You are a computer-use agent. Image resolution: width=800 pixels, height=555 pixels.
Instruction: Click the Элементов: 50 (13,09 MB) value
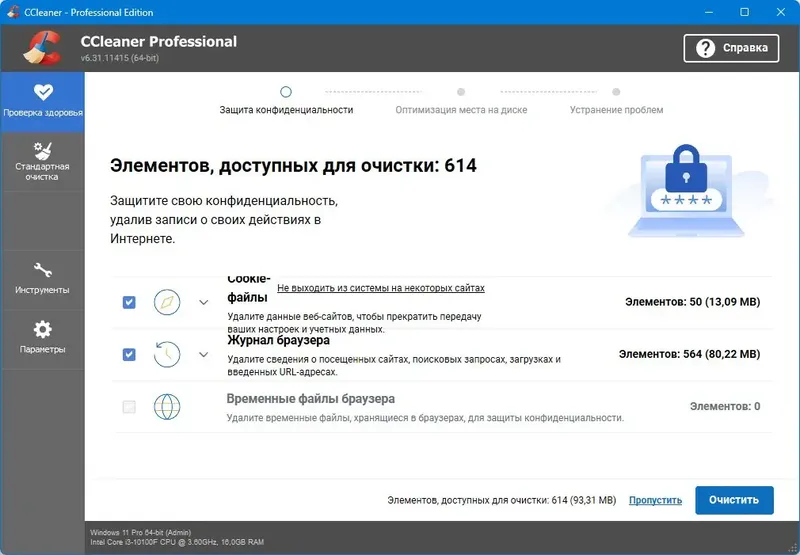[692, 302]
